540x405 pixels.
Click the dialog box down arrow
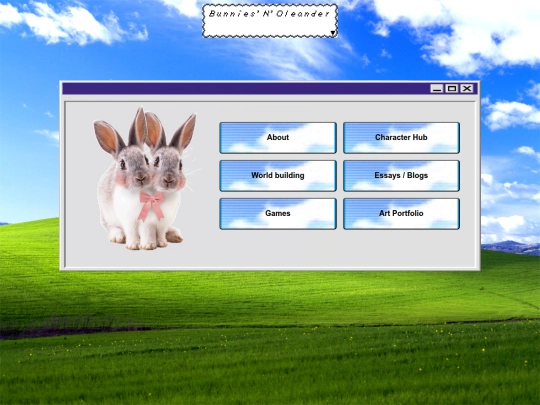click(333, 33)
